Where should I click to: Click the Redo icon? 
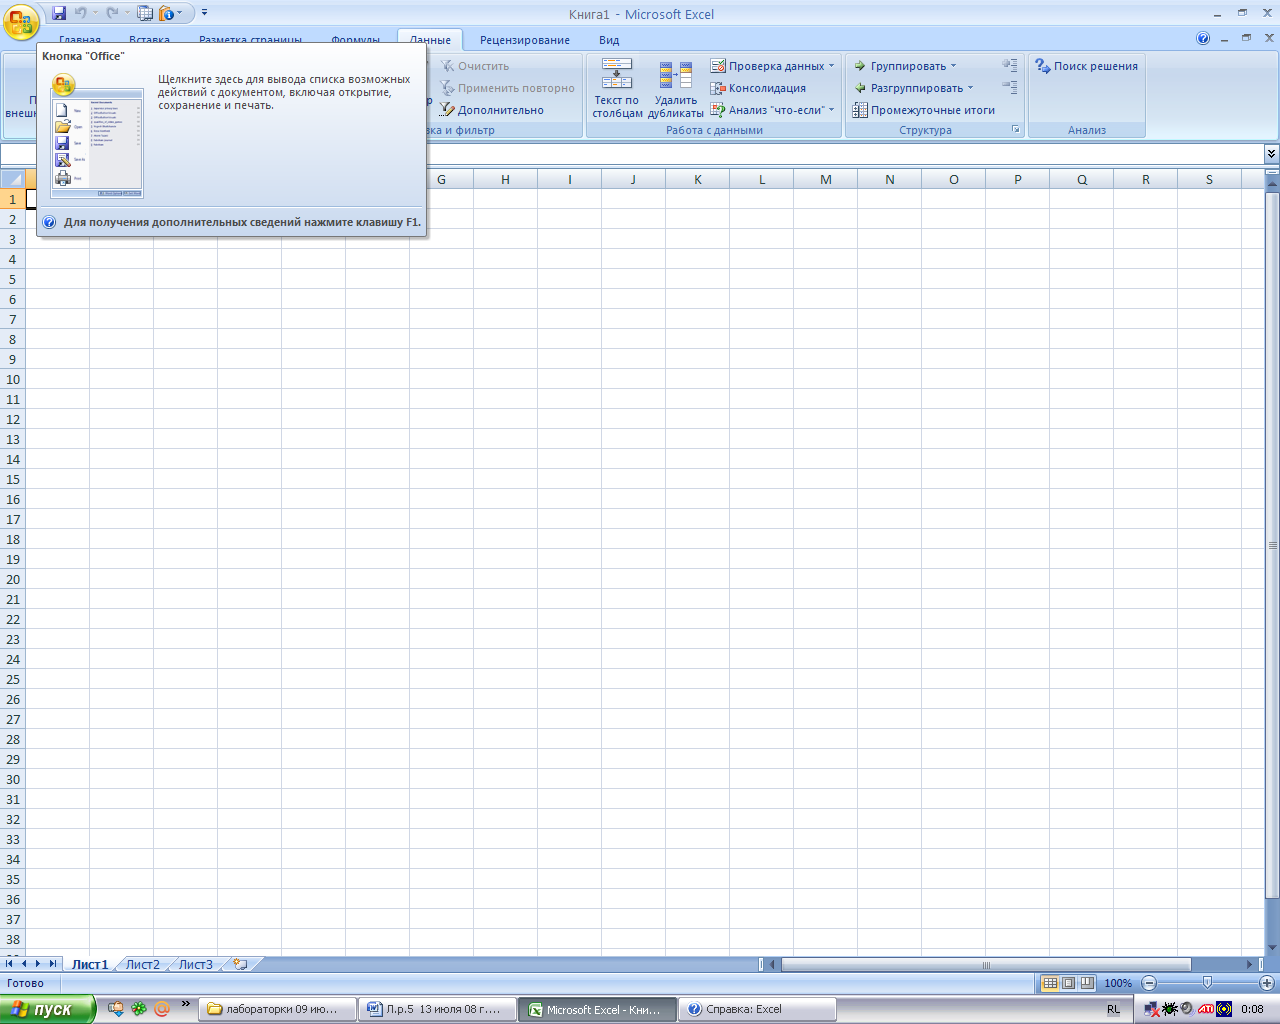(x=112, y=13)
